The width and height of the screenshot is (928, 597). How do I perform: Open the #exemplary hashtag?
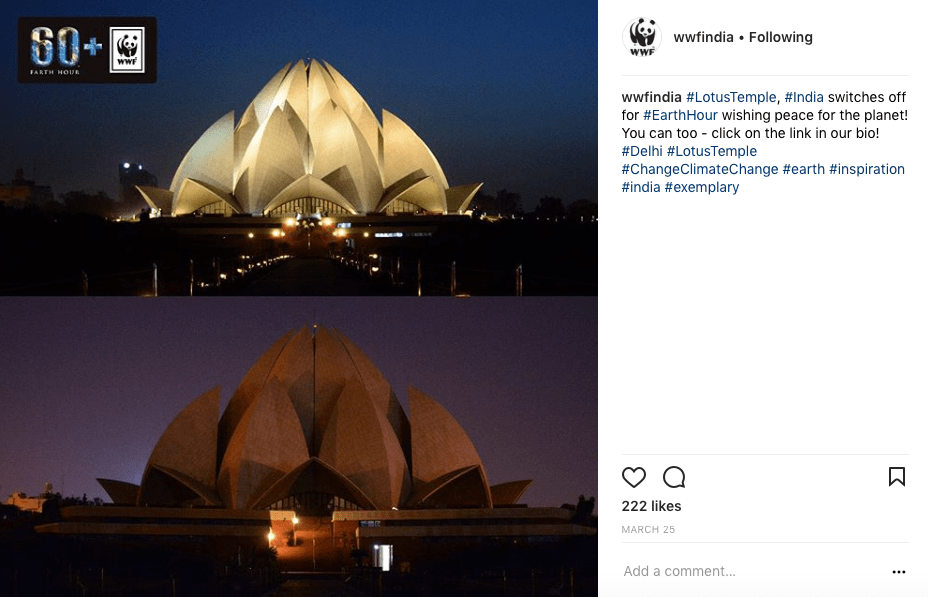[701, 187]
